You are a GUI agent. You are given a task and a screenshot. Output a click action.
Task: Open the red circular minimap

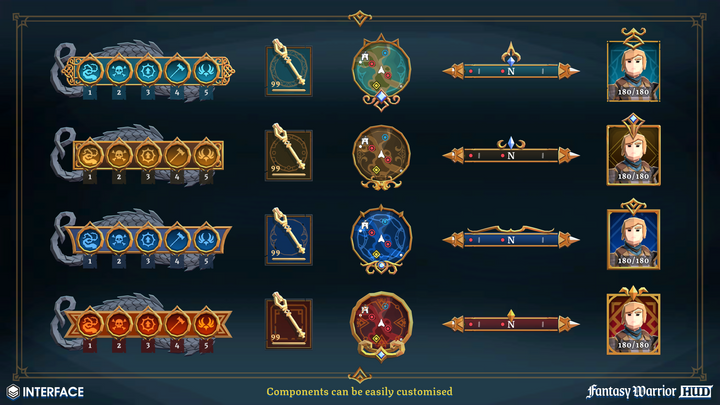tap(381, 322)
